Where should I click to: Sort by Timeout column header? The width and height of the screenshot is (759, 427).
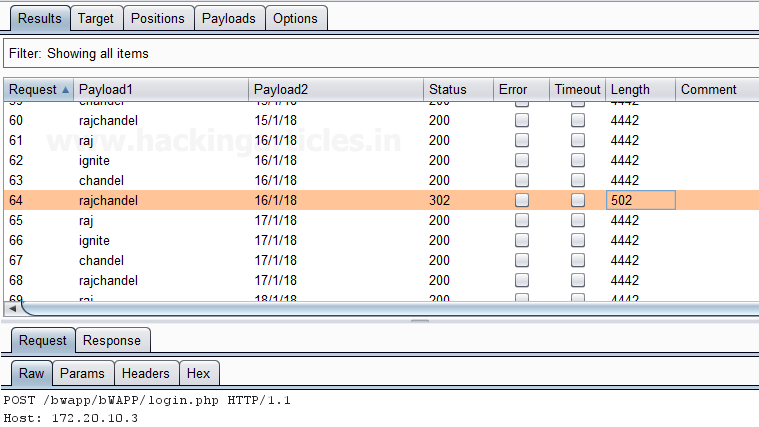tap(577, 90)
